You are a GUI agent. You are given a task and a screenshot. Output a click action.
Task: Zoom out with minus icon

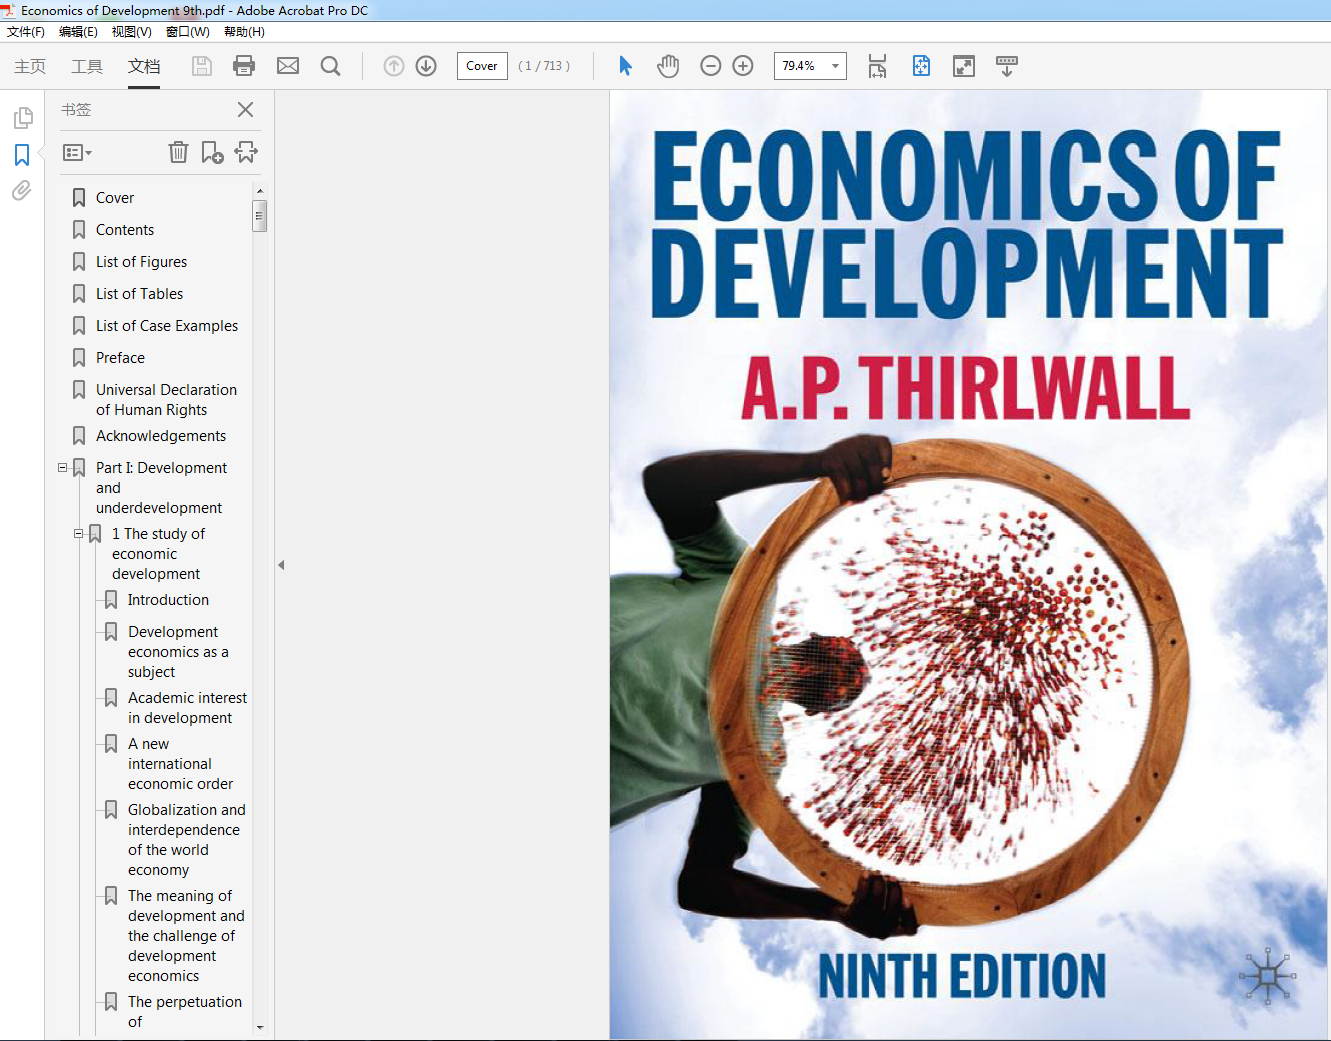pyautogui.click(x=711, y=66)
